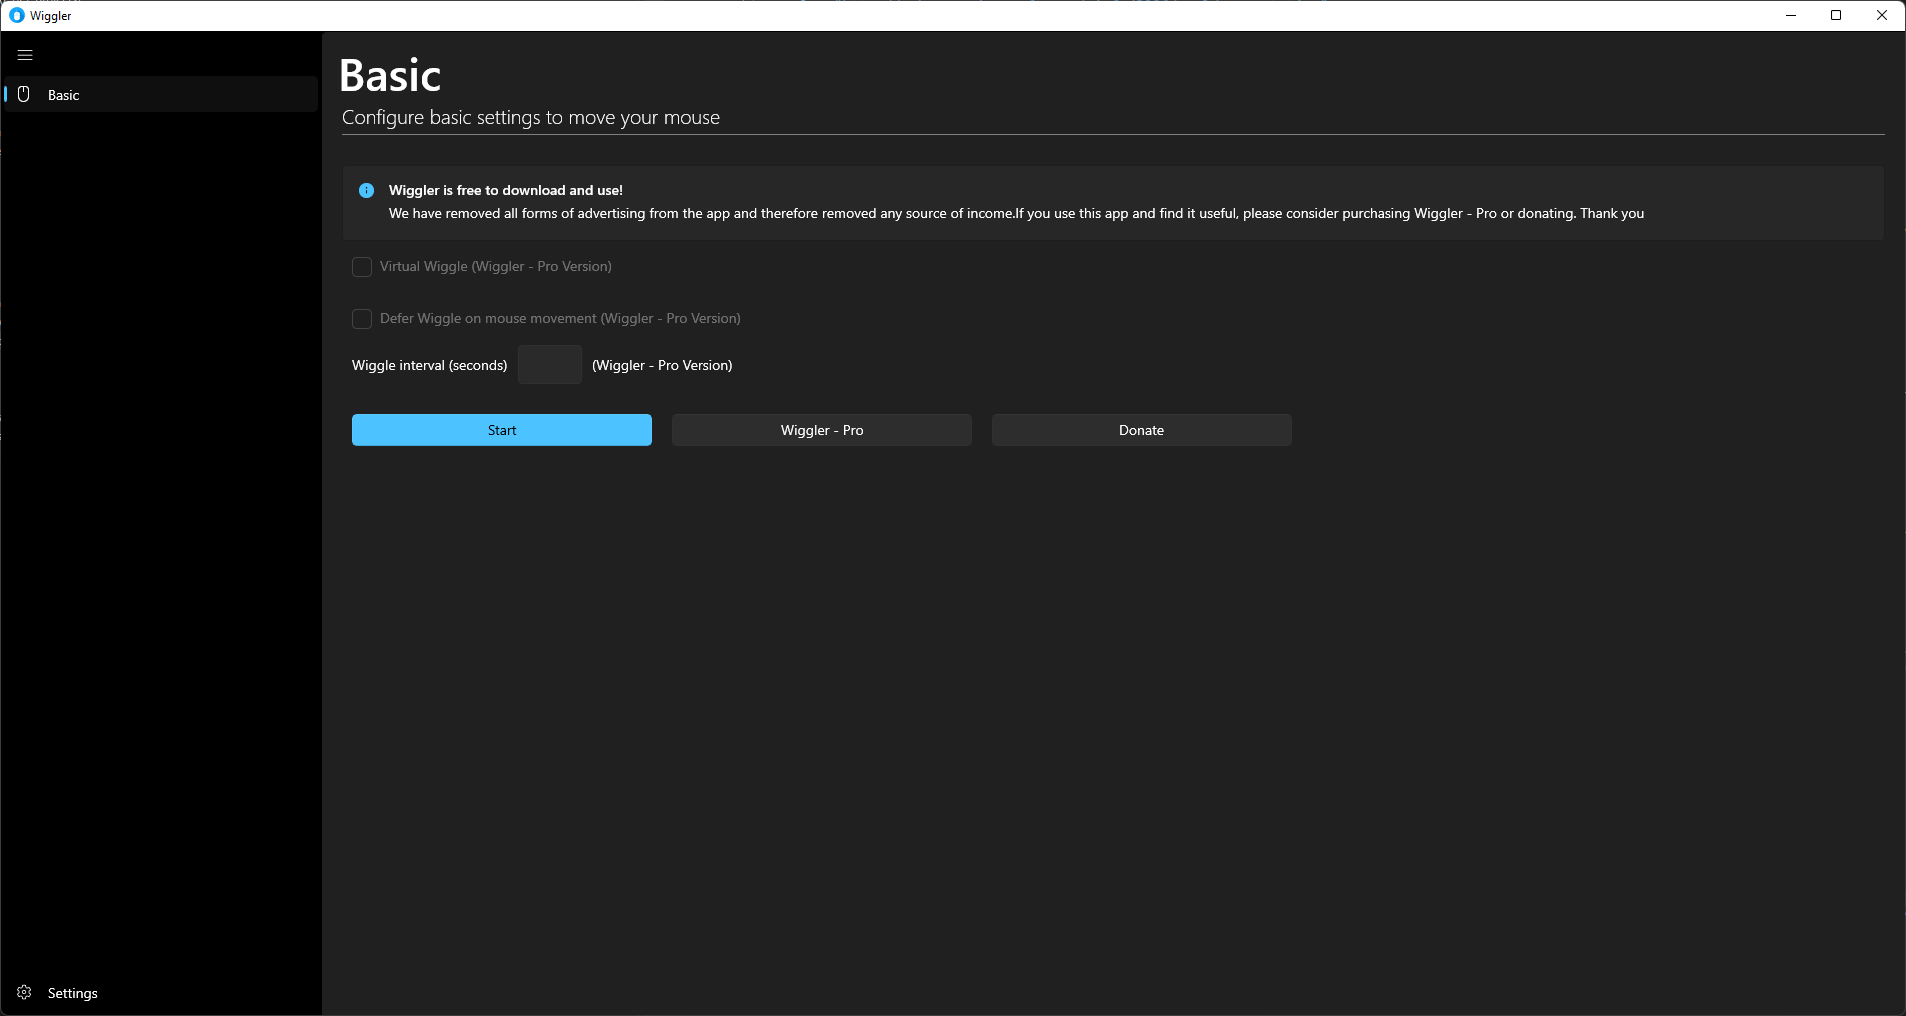
Task: Check Defer Wiggle on mouse movement
Action: click(361, 319)
